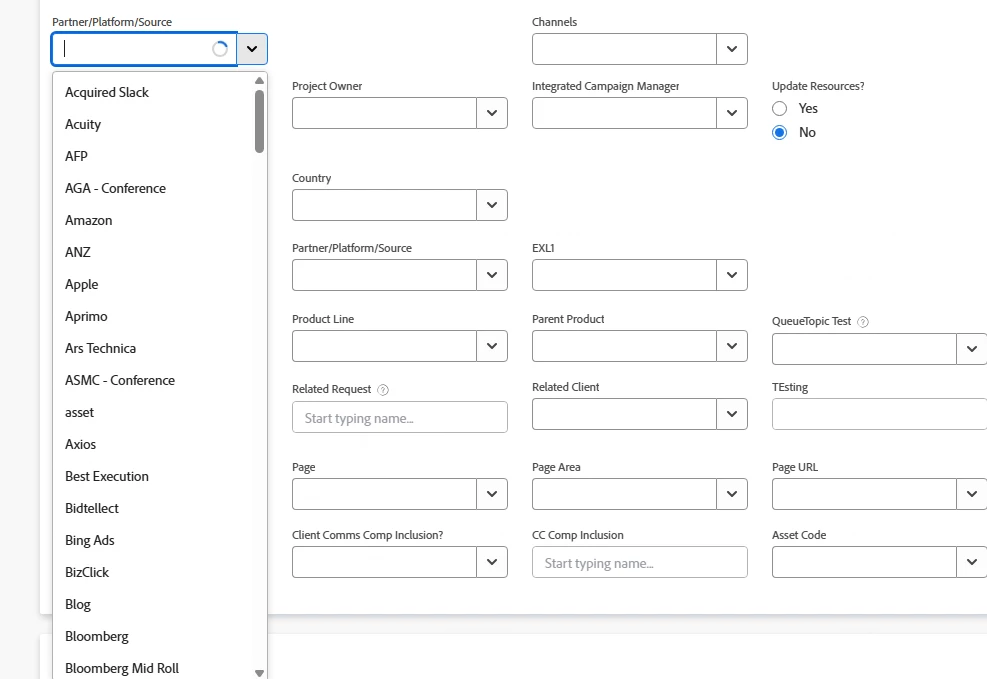Expand the QueueTopic Test dropdown

(x=971, y=349)
